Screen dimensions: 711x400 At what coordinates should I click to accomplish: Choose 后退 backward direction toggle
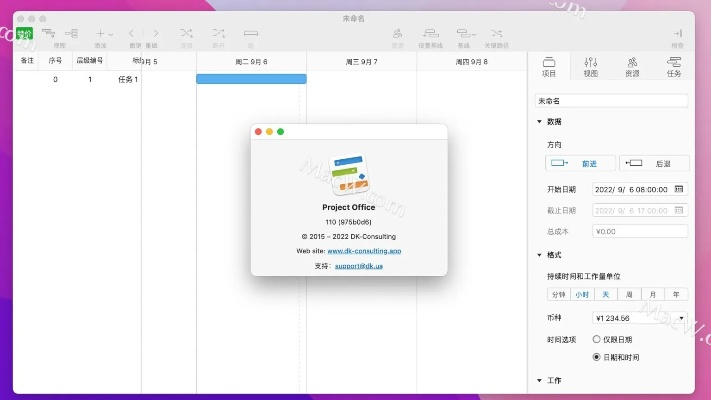(654, 163)
